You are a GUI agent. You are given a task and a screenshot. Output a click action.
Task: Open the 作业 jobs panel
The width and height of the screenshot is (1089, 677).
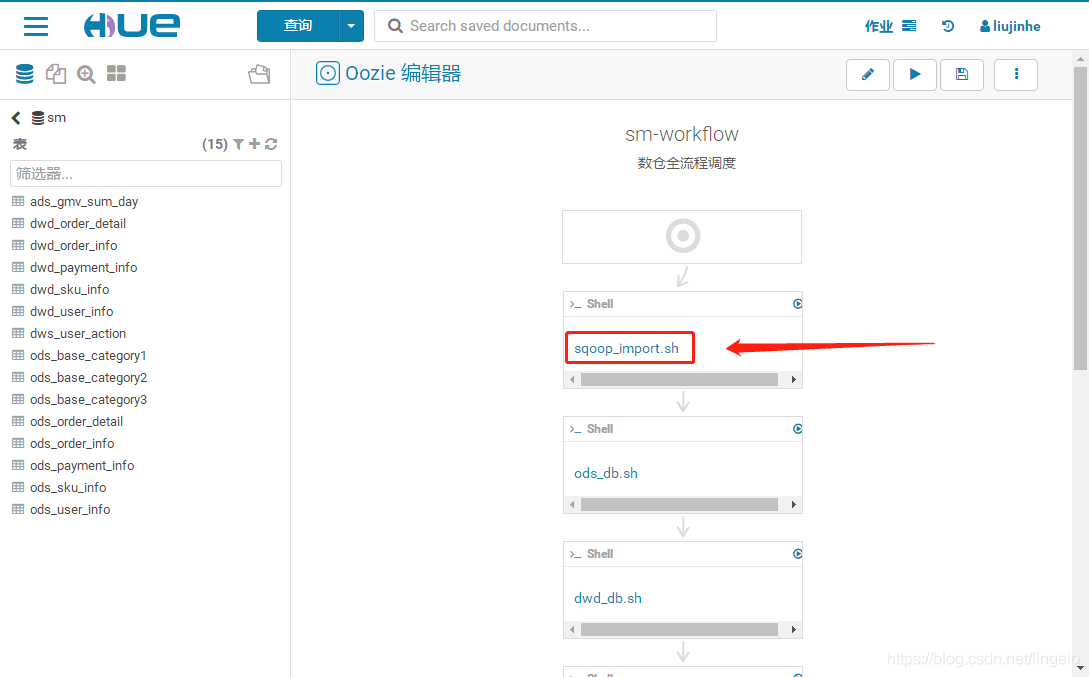(x=890, y=26)
